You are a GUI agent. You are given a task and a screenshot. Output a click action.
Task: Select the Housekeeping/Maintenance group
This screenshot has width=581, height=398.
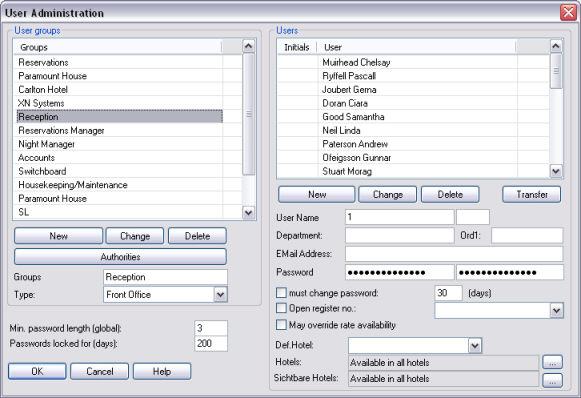coord(120,185)
